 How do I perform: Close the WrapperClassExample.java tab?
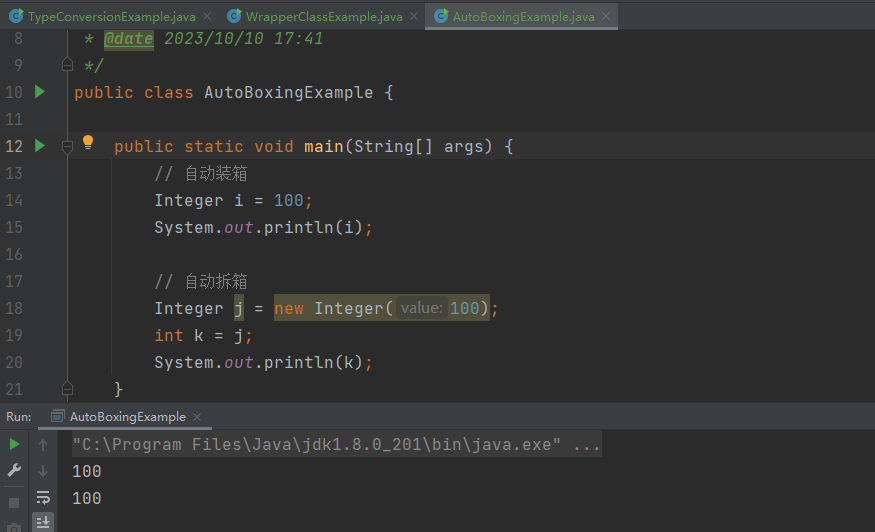click(414, 16)
